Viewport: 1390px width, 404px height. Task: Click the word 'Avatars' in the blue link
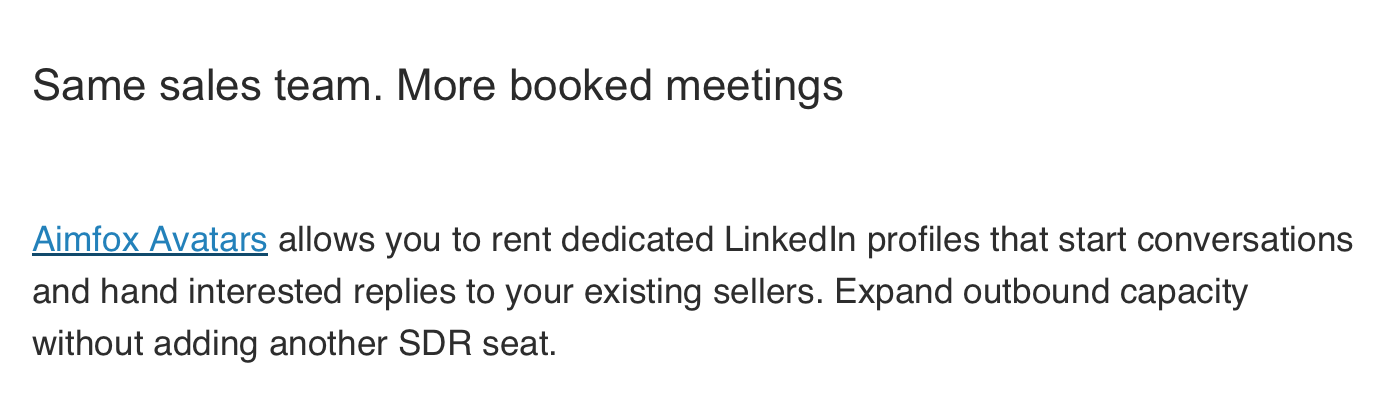208,240
